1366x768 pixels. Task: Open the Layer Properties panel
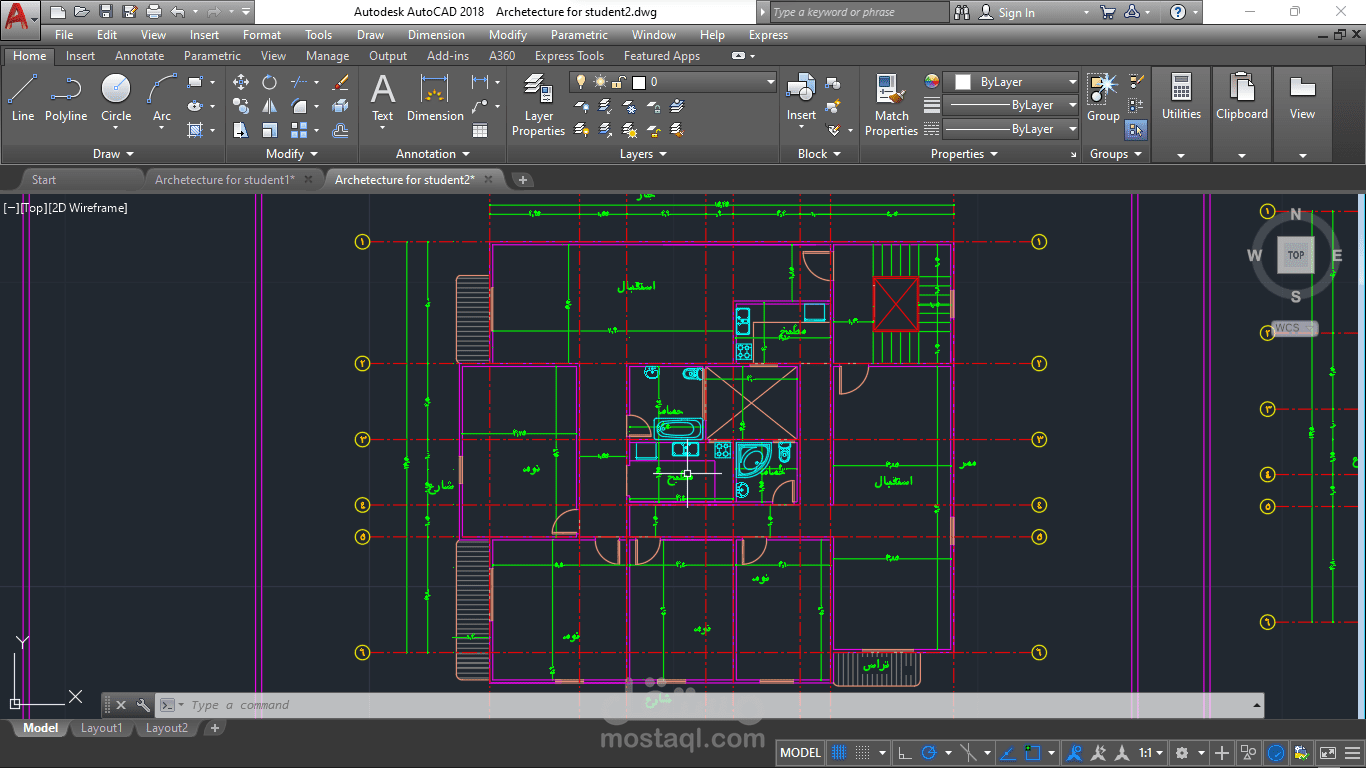[539, 105]
